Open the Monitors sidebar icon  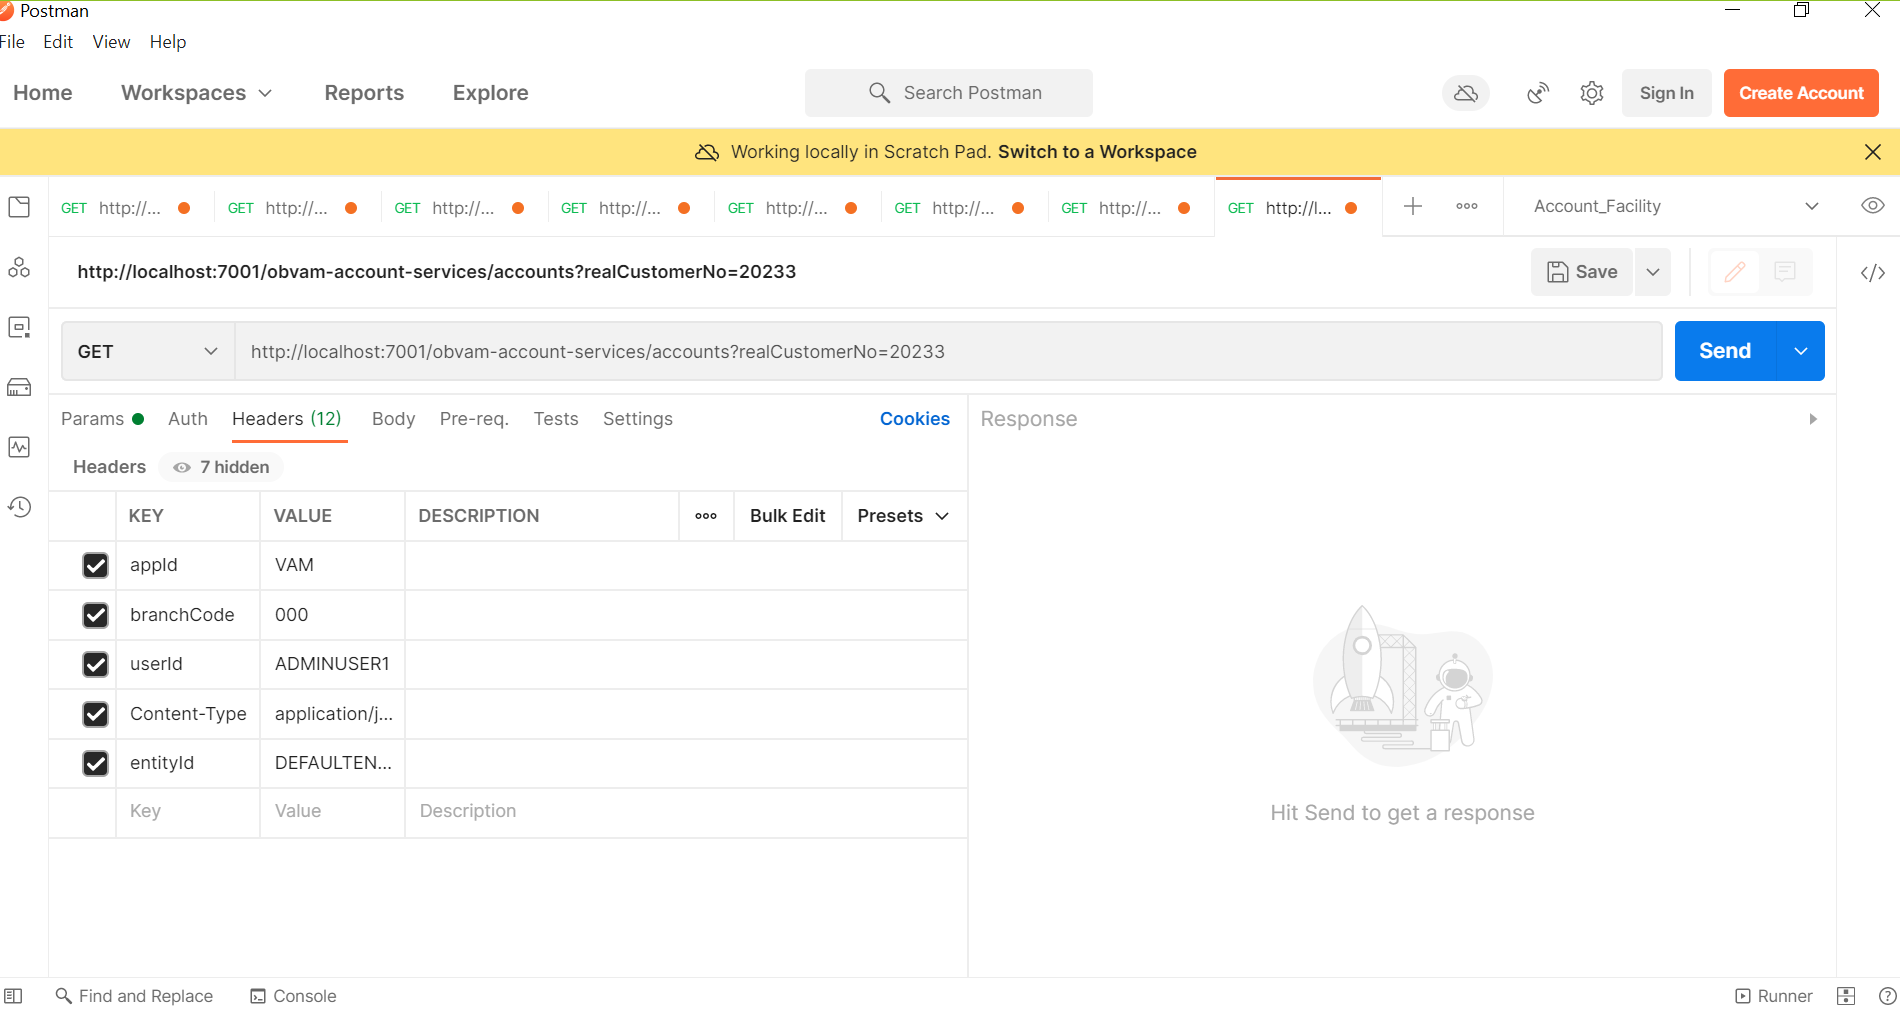(x=19, y=447)
